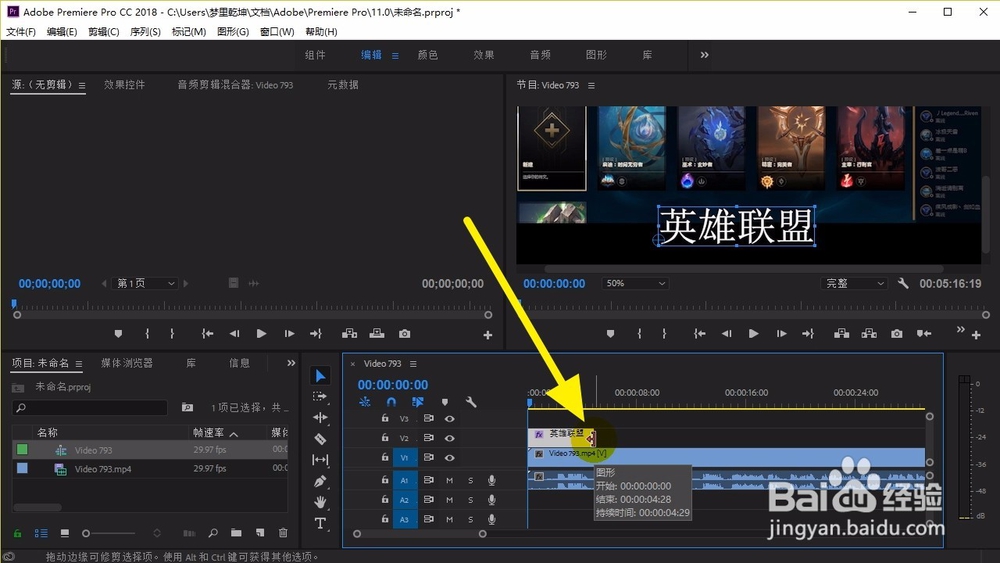Open Program panel 节目 menu icon
This screenshot has height=563, width=1000.
(x=591, y=85)
